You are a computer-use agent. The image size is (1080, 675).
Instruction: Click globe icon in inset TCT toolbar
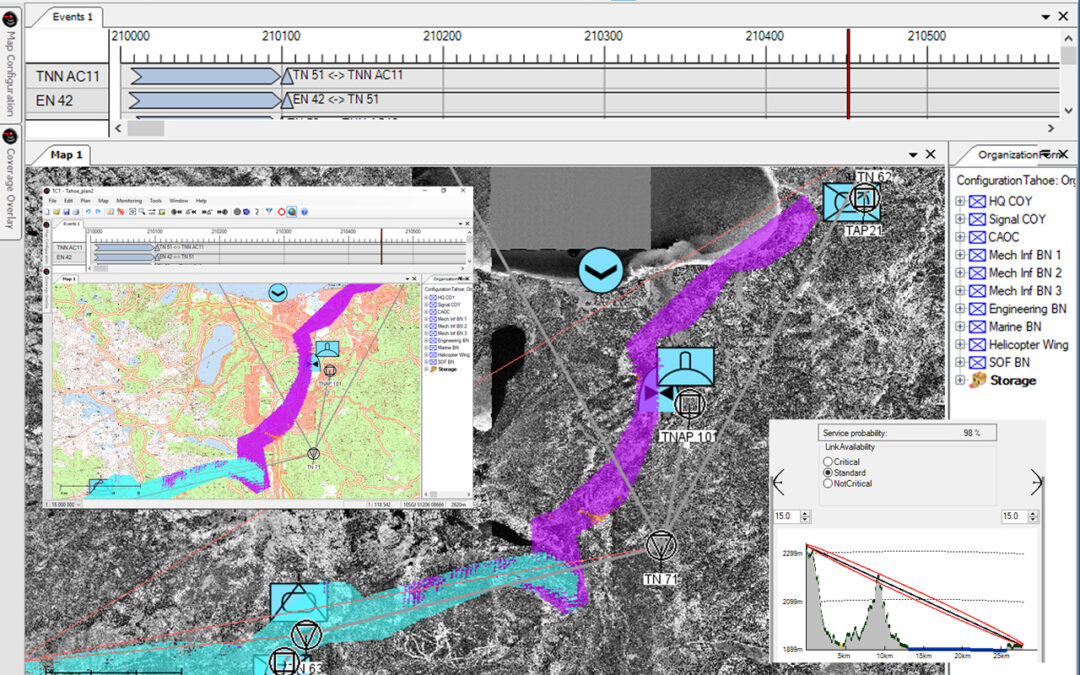[x=292, y=211]
